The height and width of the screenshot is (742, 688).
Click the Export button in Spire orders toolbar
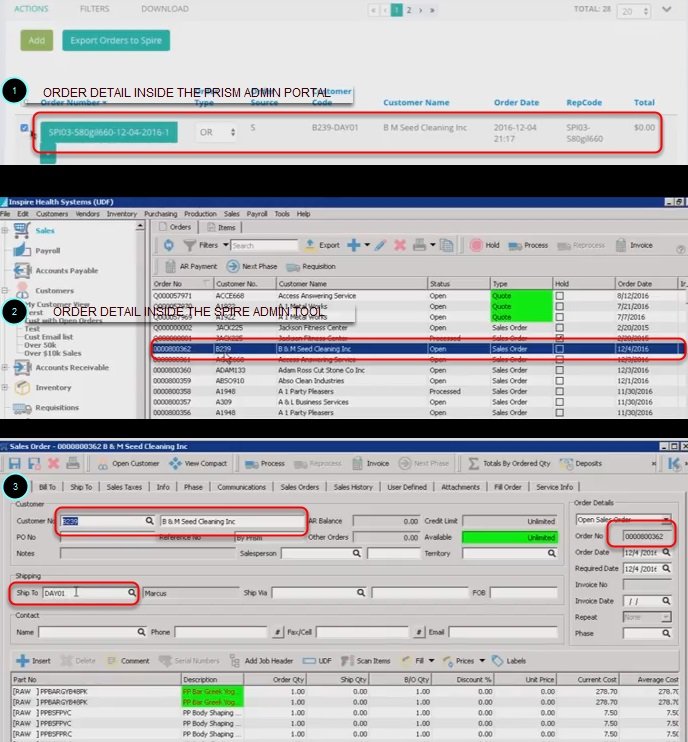322,245
